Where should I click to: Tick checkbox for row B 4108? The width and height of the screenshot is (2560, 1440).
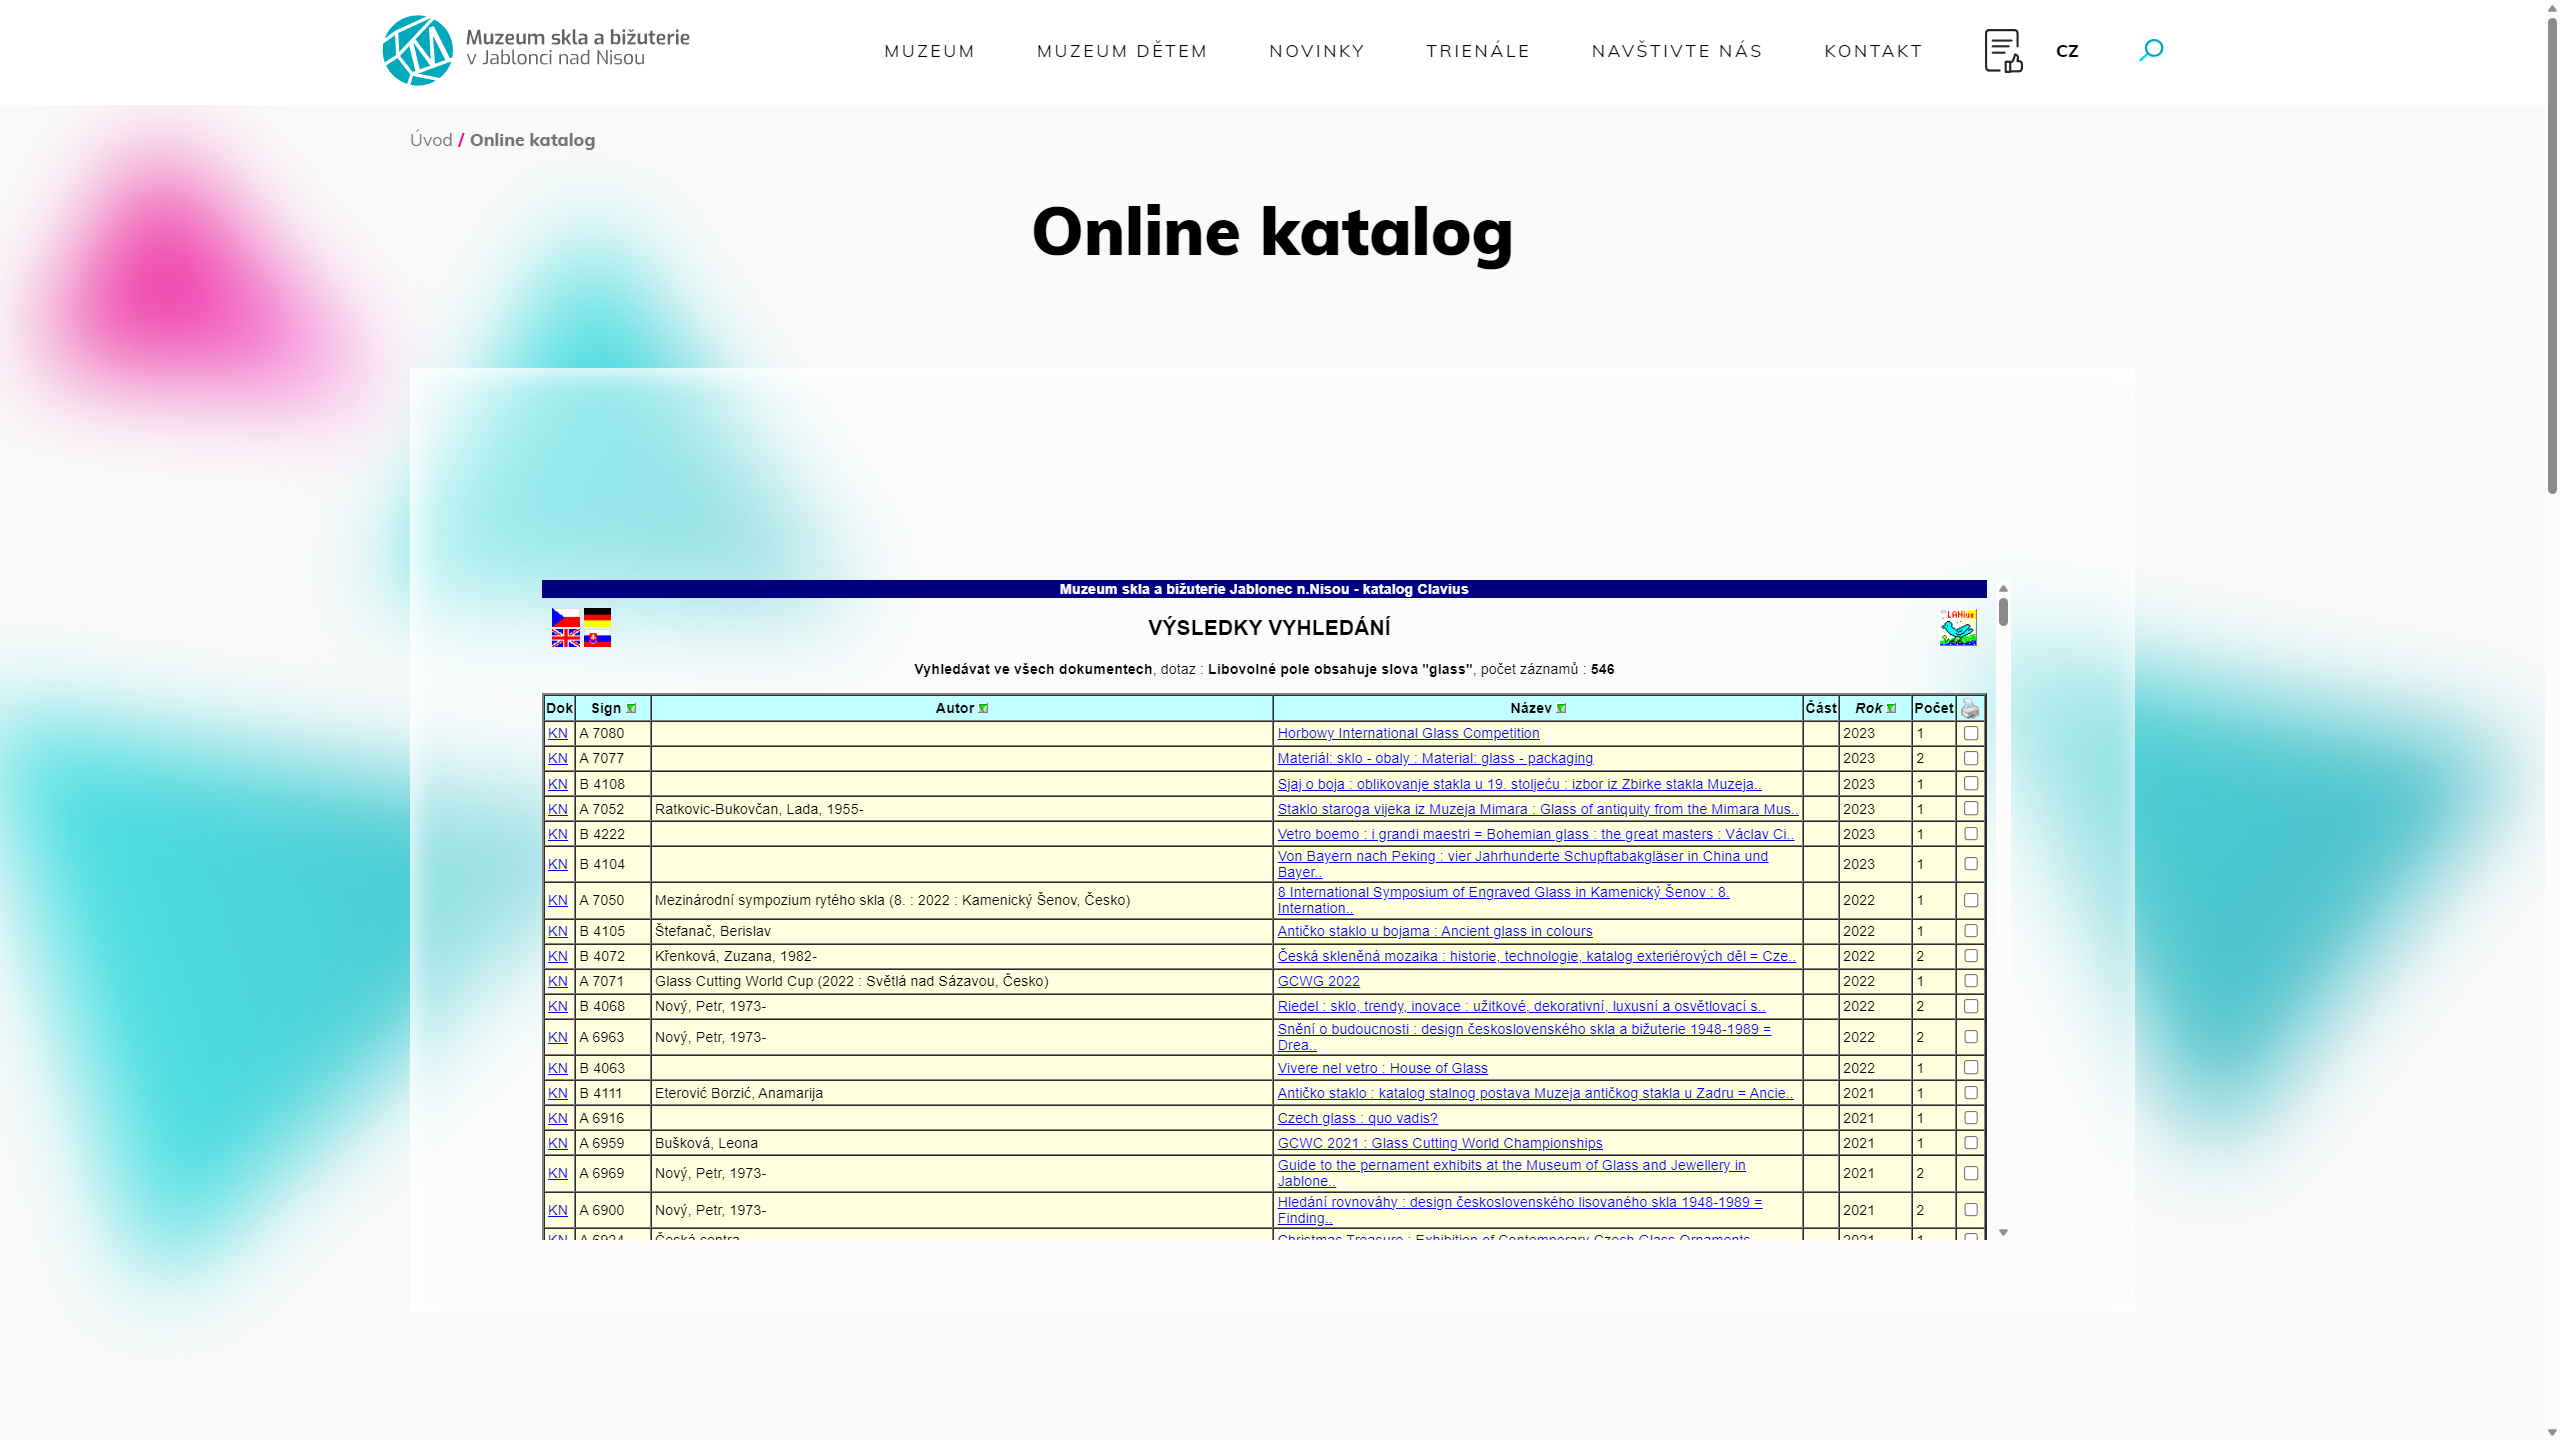pos(1971,783)
